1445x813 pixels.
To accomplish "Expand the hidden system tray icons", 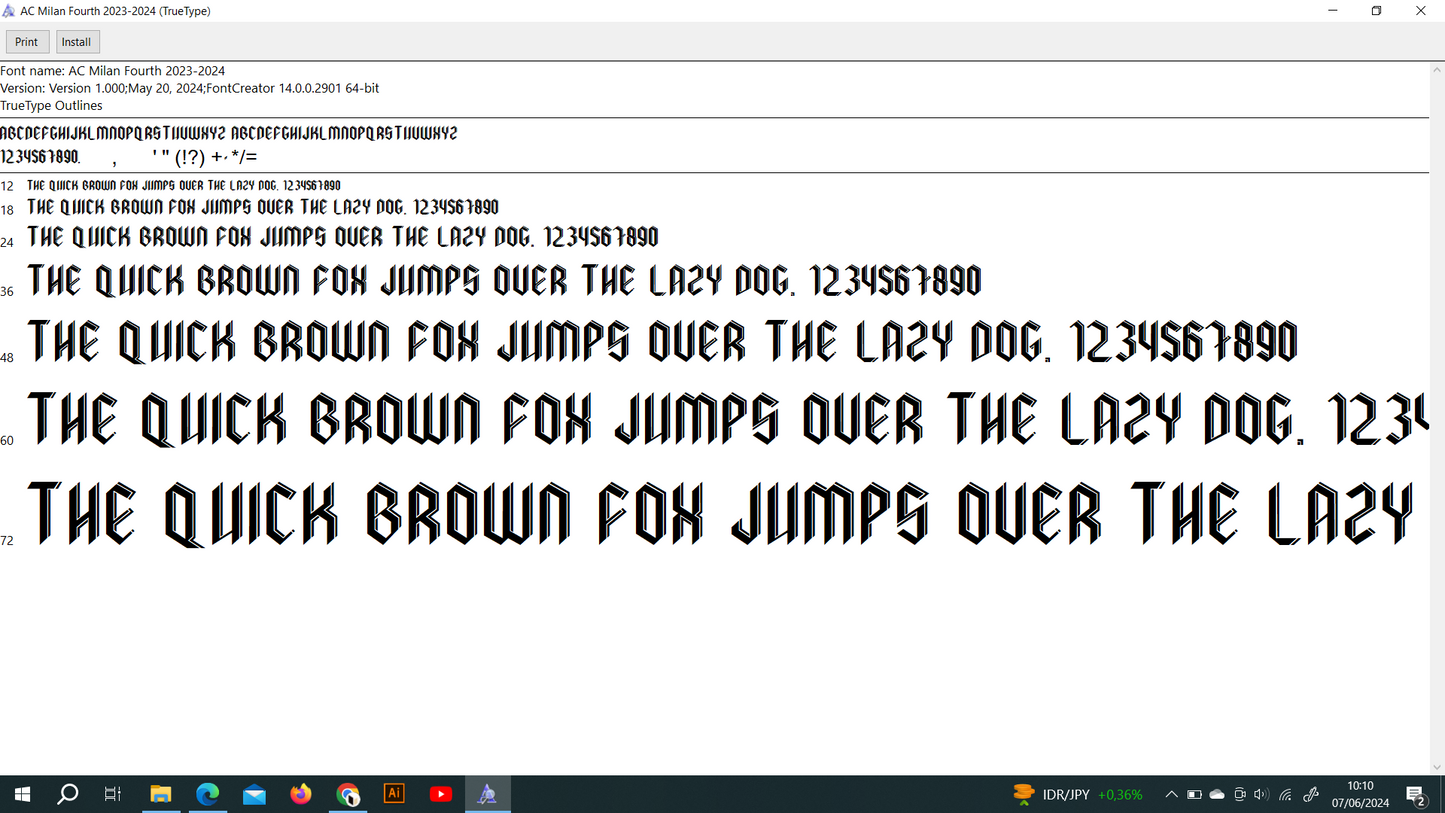I will click(x=1171, y=795).
